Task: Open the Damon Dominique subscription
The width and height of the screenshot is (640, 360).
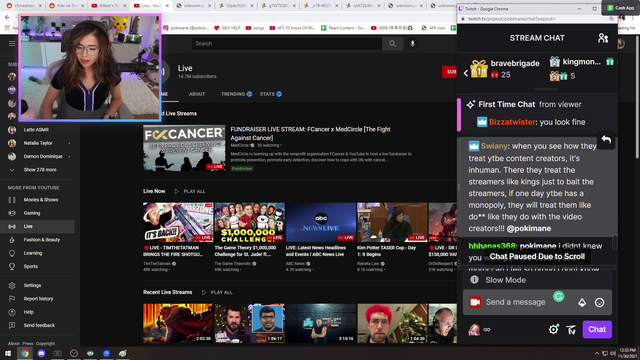Action: tap(38, 156)
